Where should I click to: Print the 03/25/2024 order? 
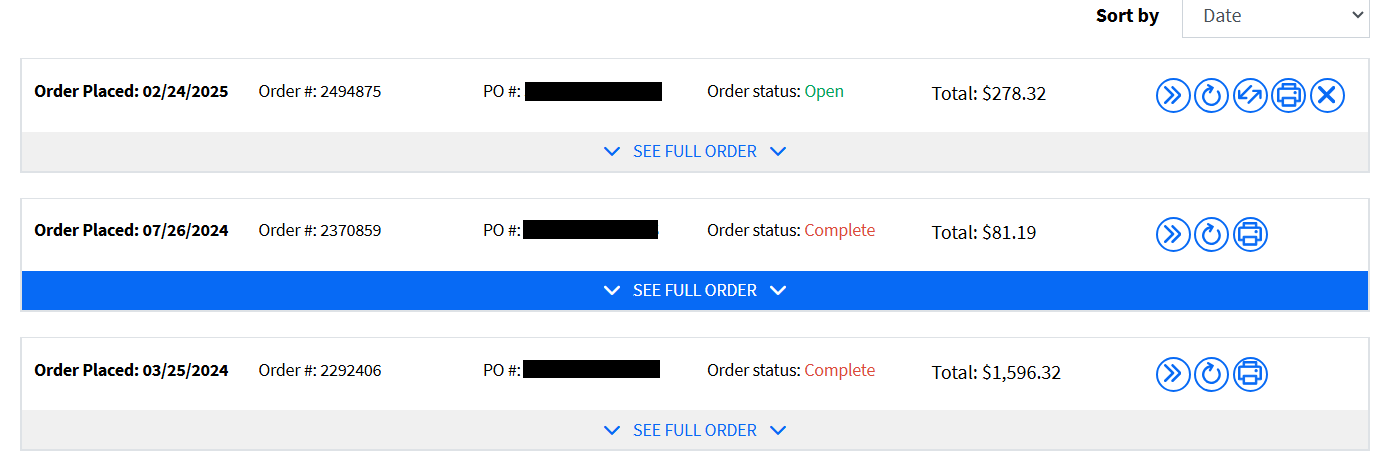coord(1250,374)
